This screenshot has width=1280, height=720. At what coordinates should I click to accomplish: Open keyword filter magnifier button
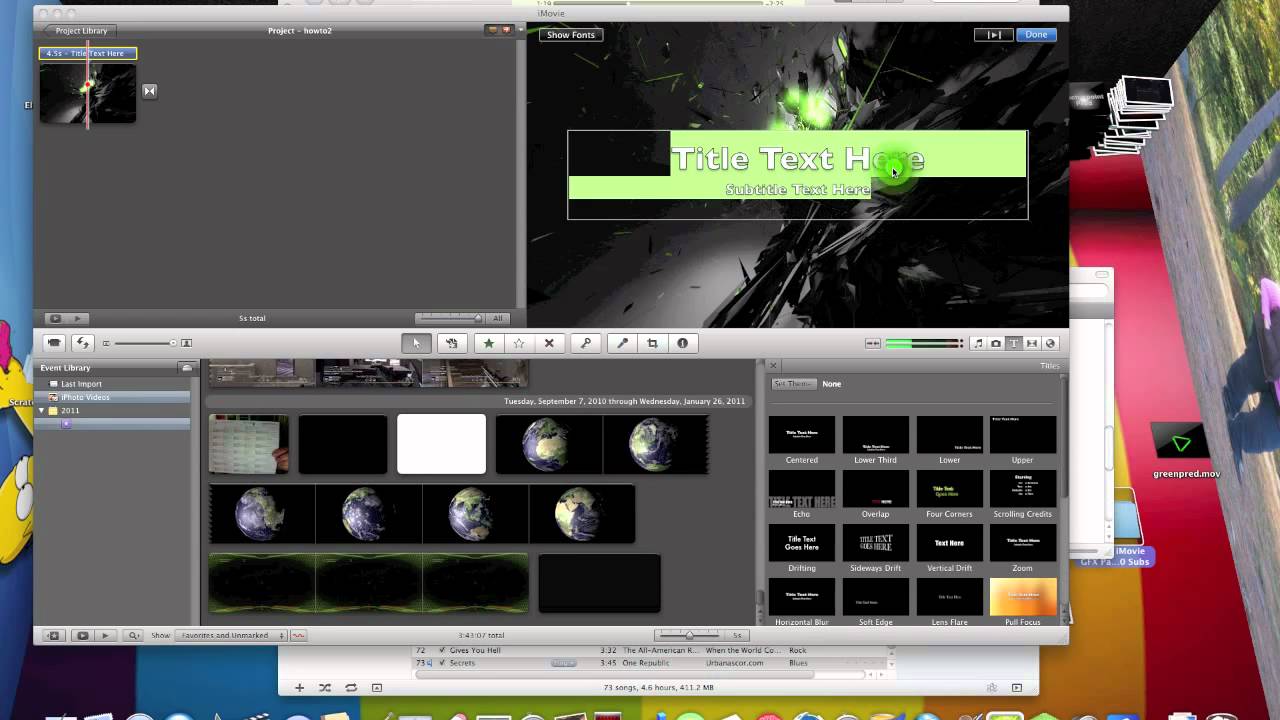coord(133,635)
